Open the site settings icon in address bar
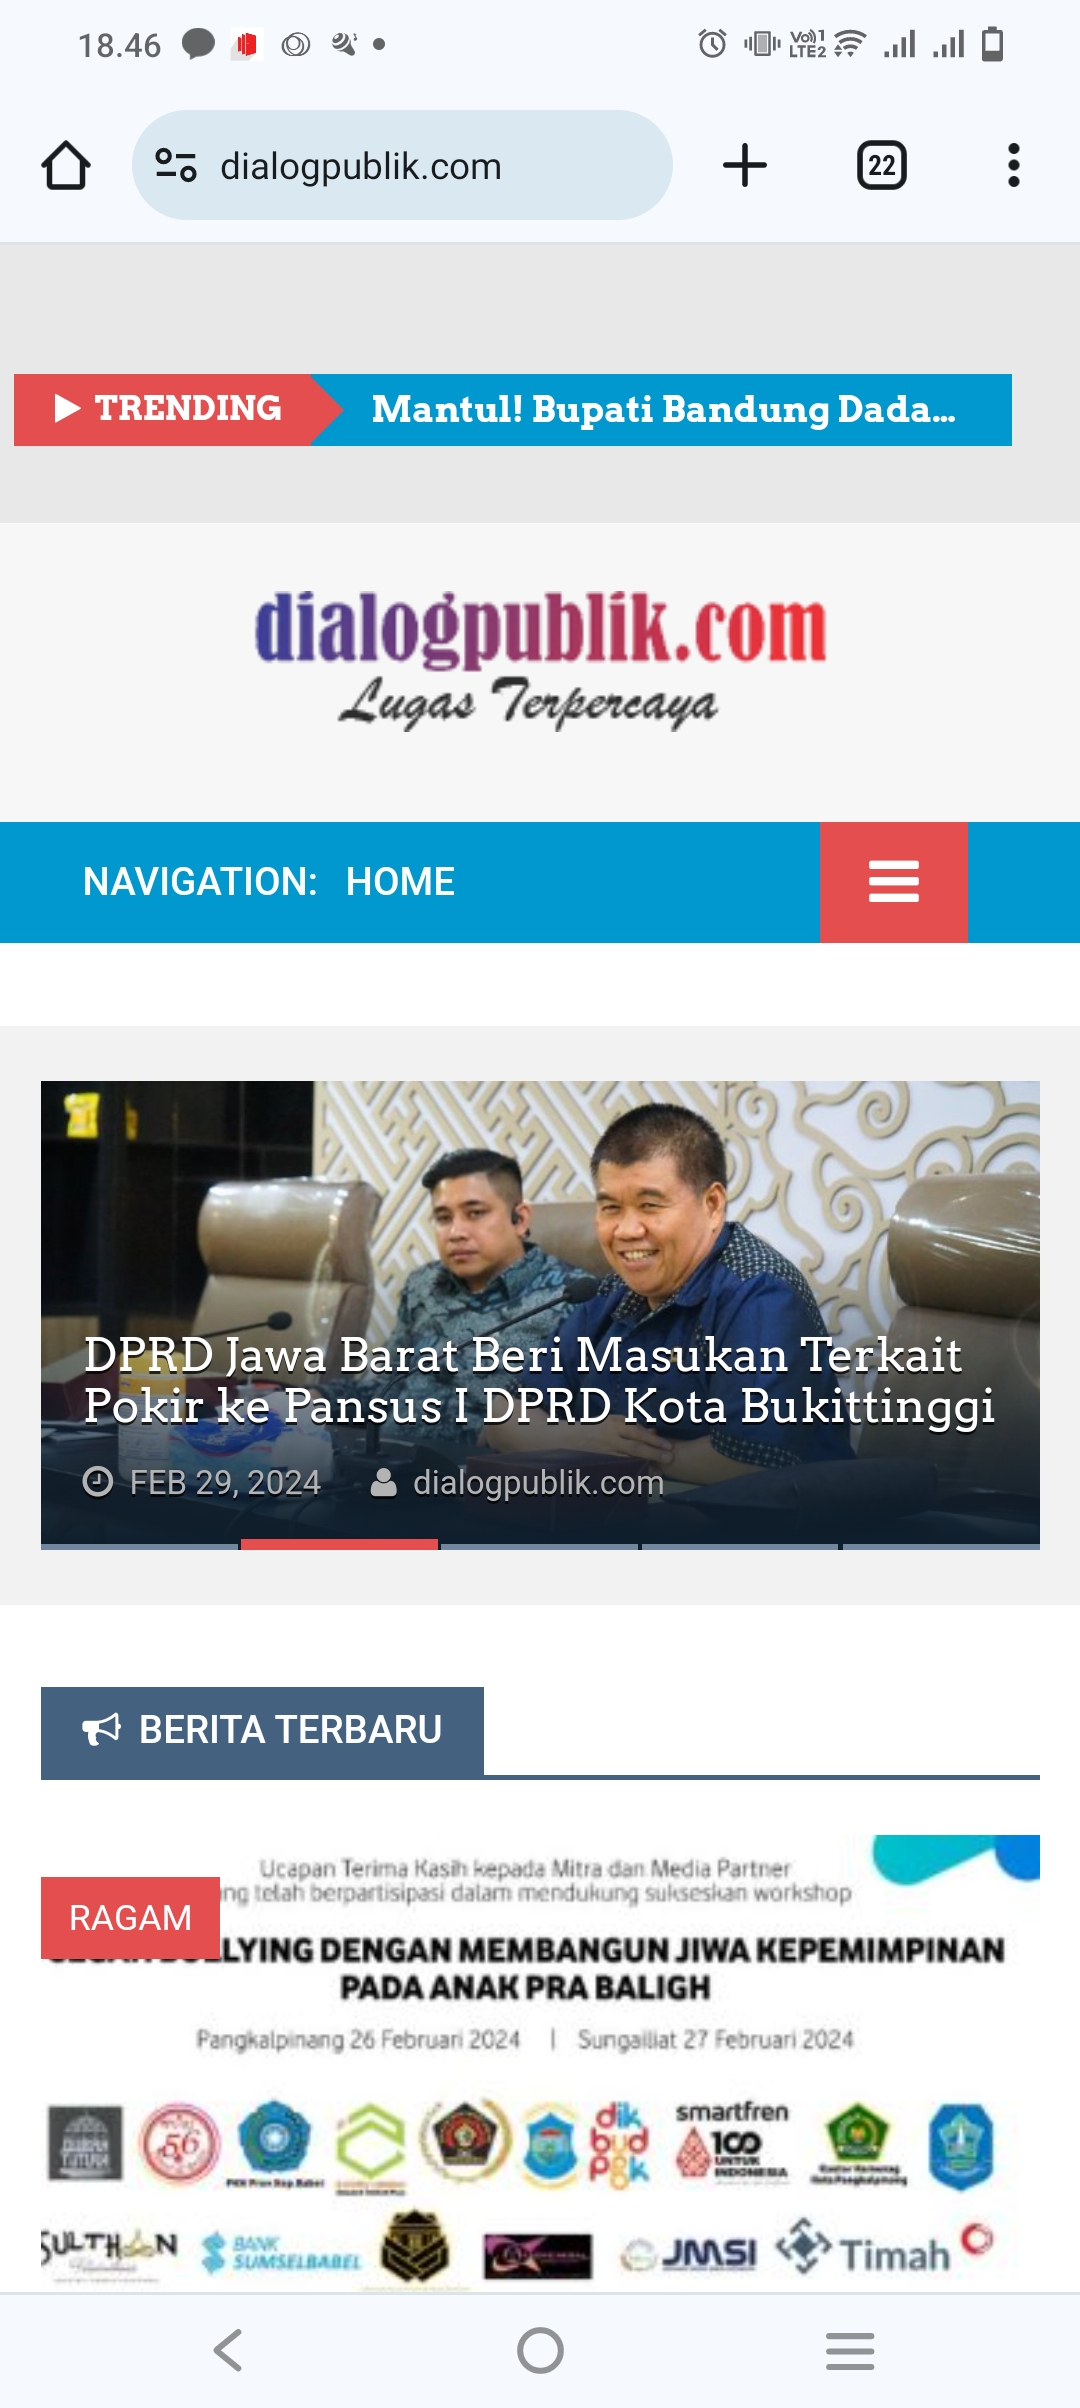Viewport: 1080px width, 2408px height. [176, 165]
